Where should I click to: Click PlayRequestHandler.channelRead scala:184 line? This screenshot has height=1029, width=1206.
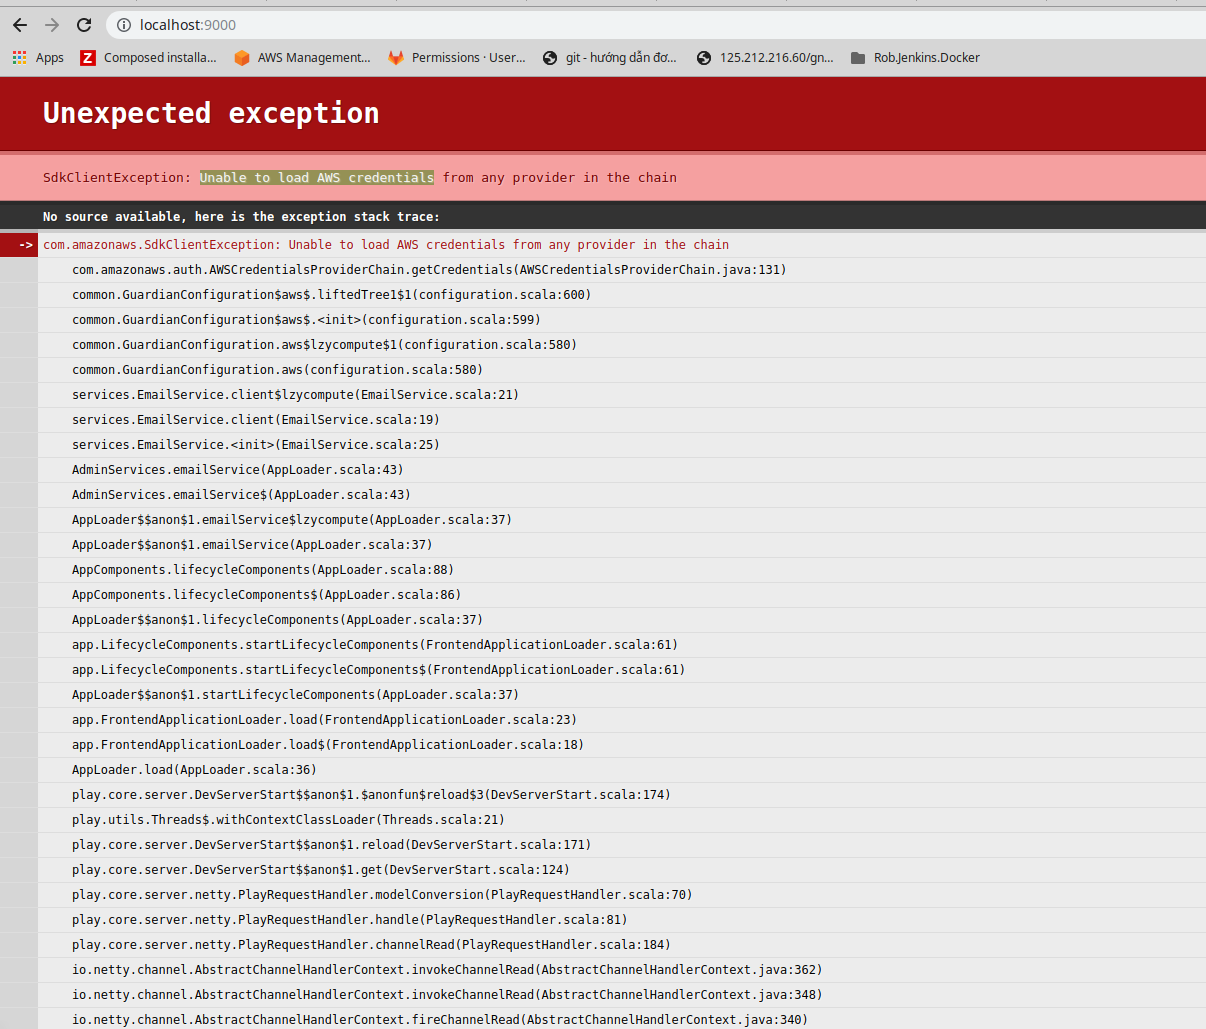(x=371, y=945)
